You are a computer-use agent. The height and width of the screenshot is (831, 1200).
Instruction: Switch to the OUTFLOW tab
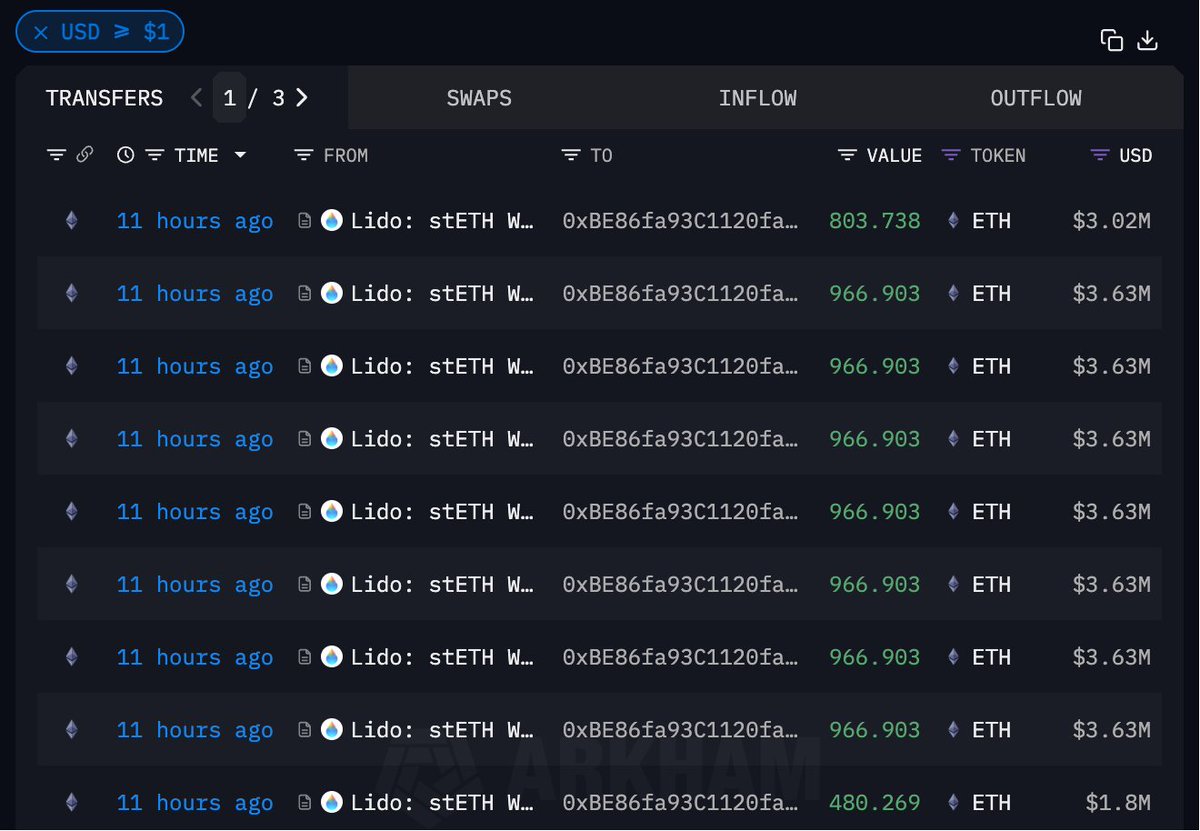(x=1035, y=98)
